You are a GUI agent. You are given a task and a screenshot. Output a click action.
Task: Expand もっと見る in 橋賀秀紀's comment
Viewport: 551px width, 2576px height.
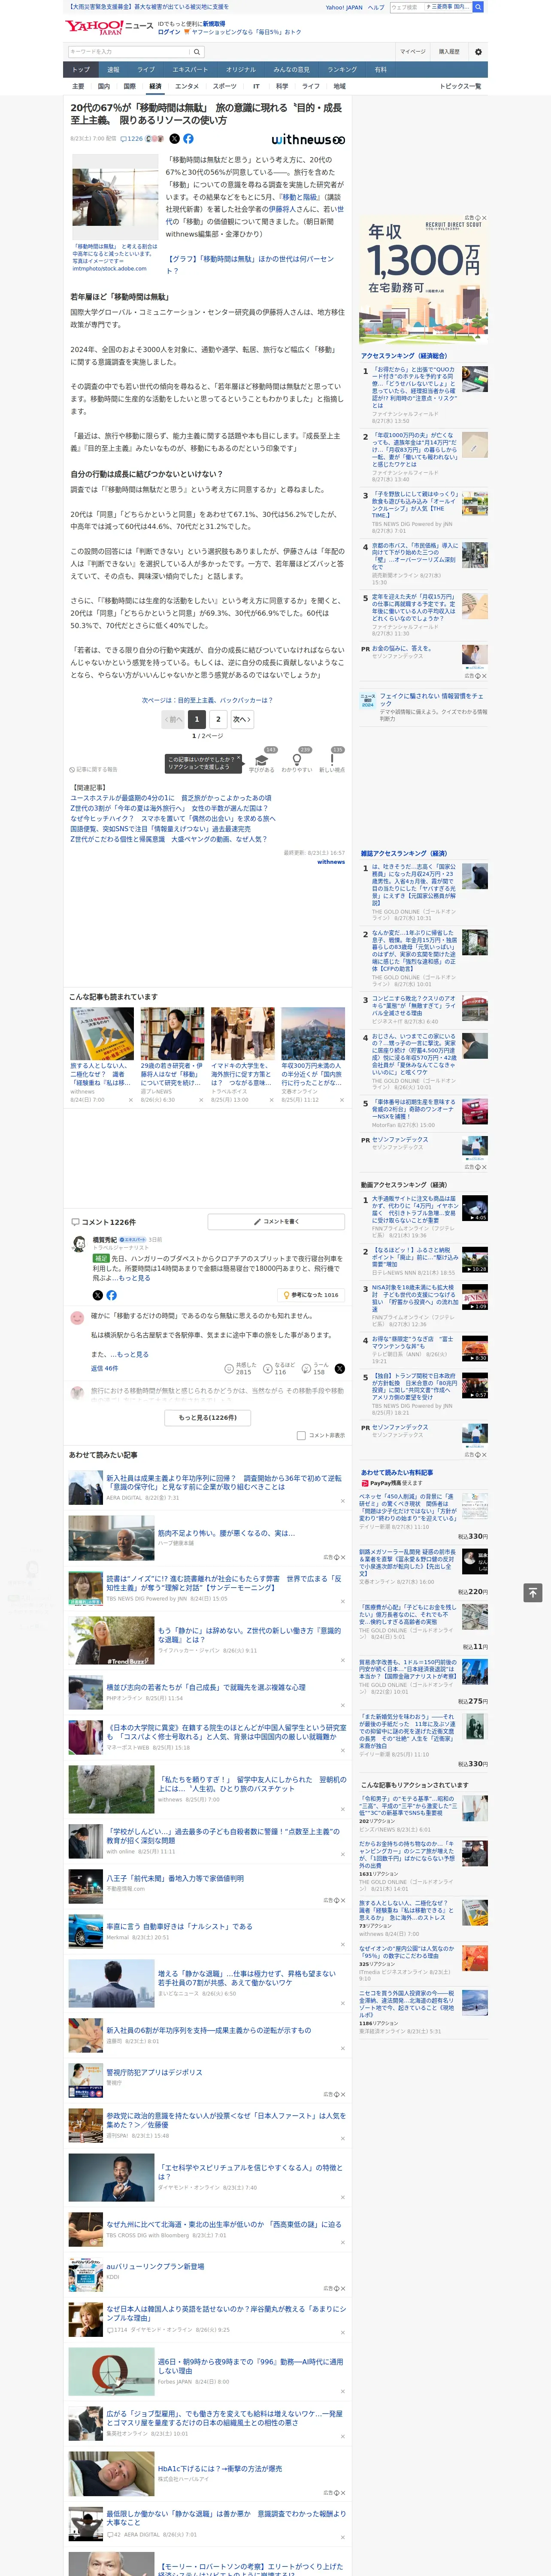pos(135,1278)
